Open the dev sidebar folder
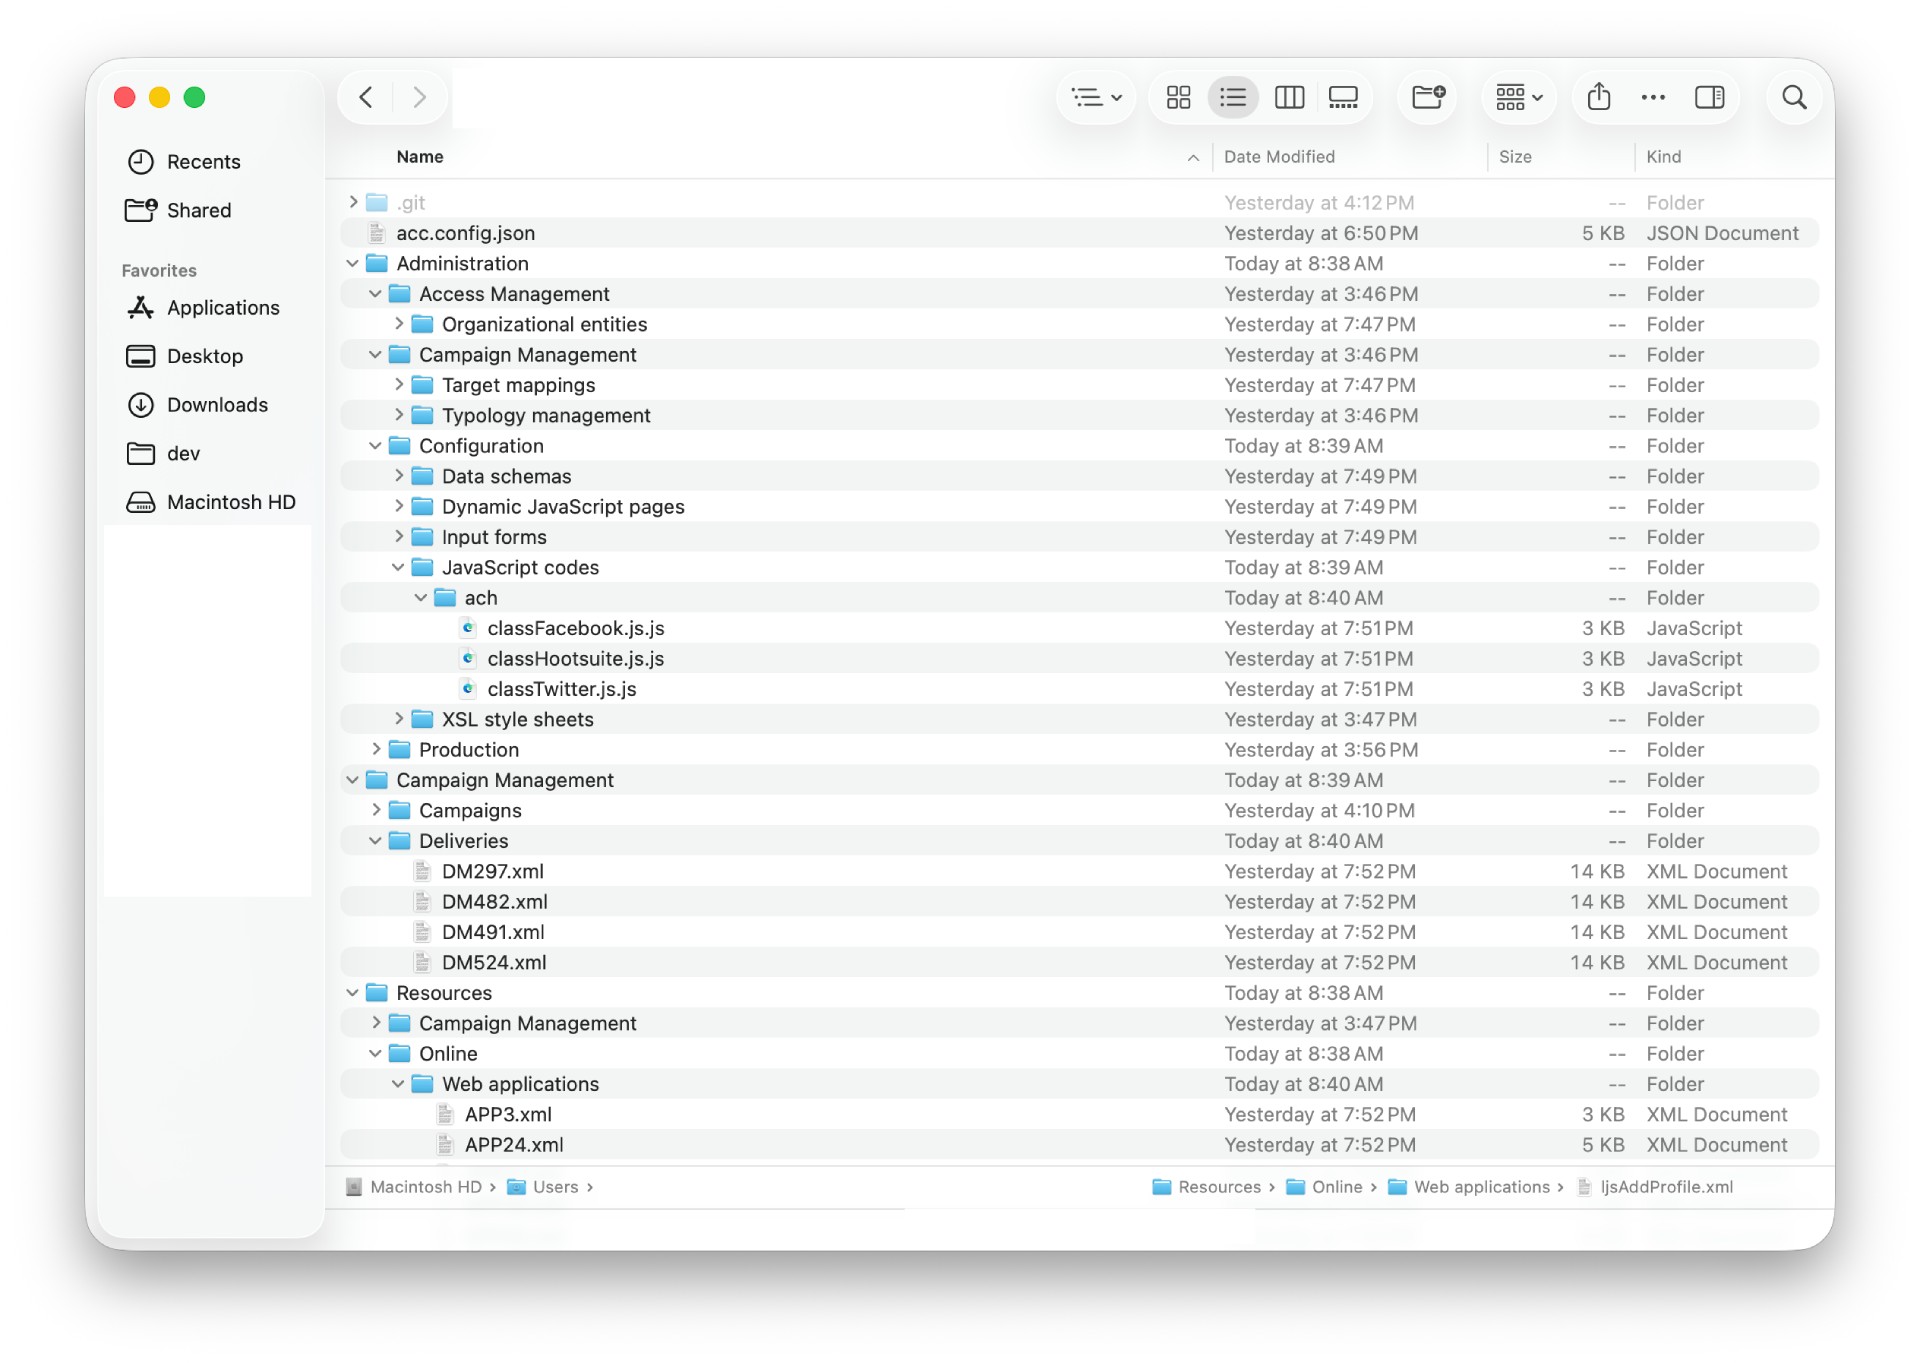1920x1363 pixels. coord(183,453)
